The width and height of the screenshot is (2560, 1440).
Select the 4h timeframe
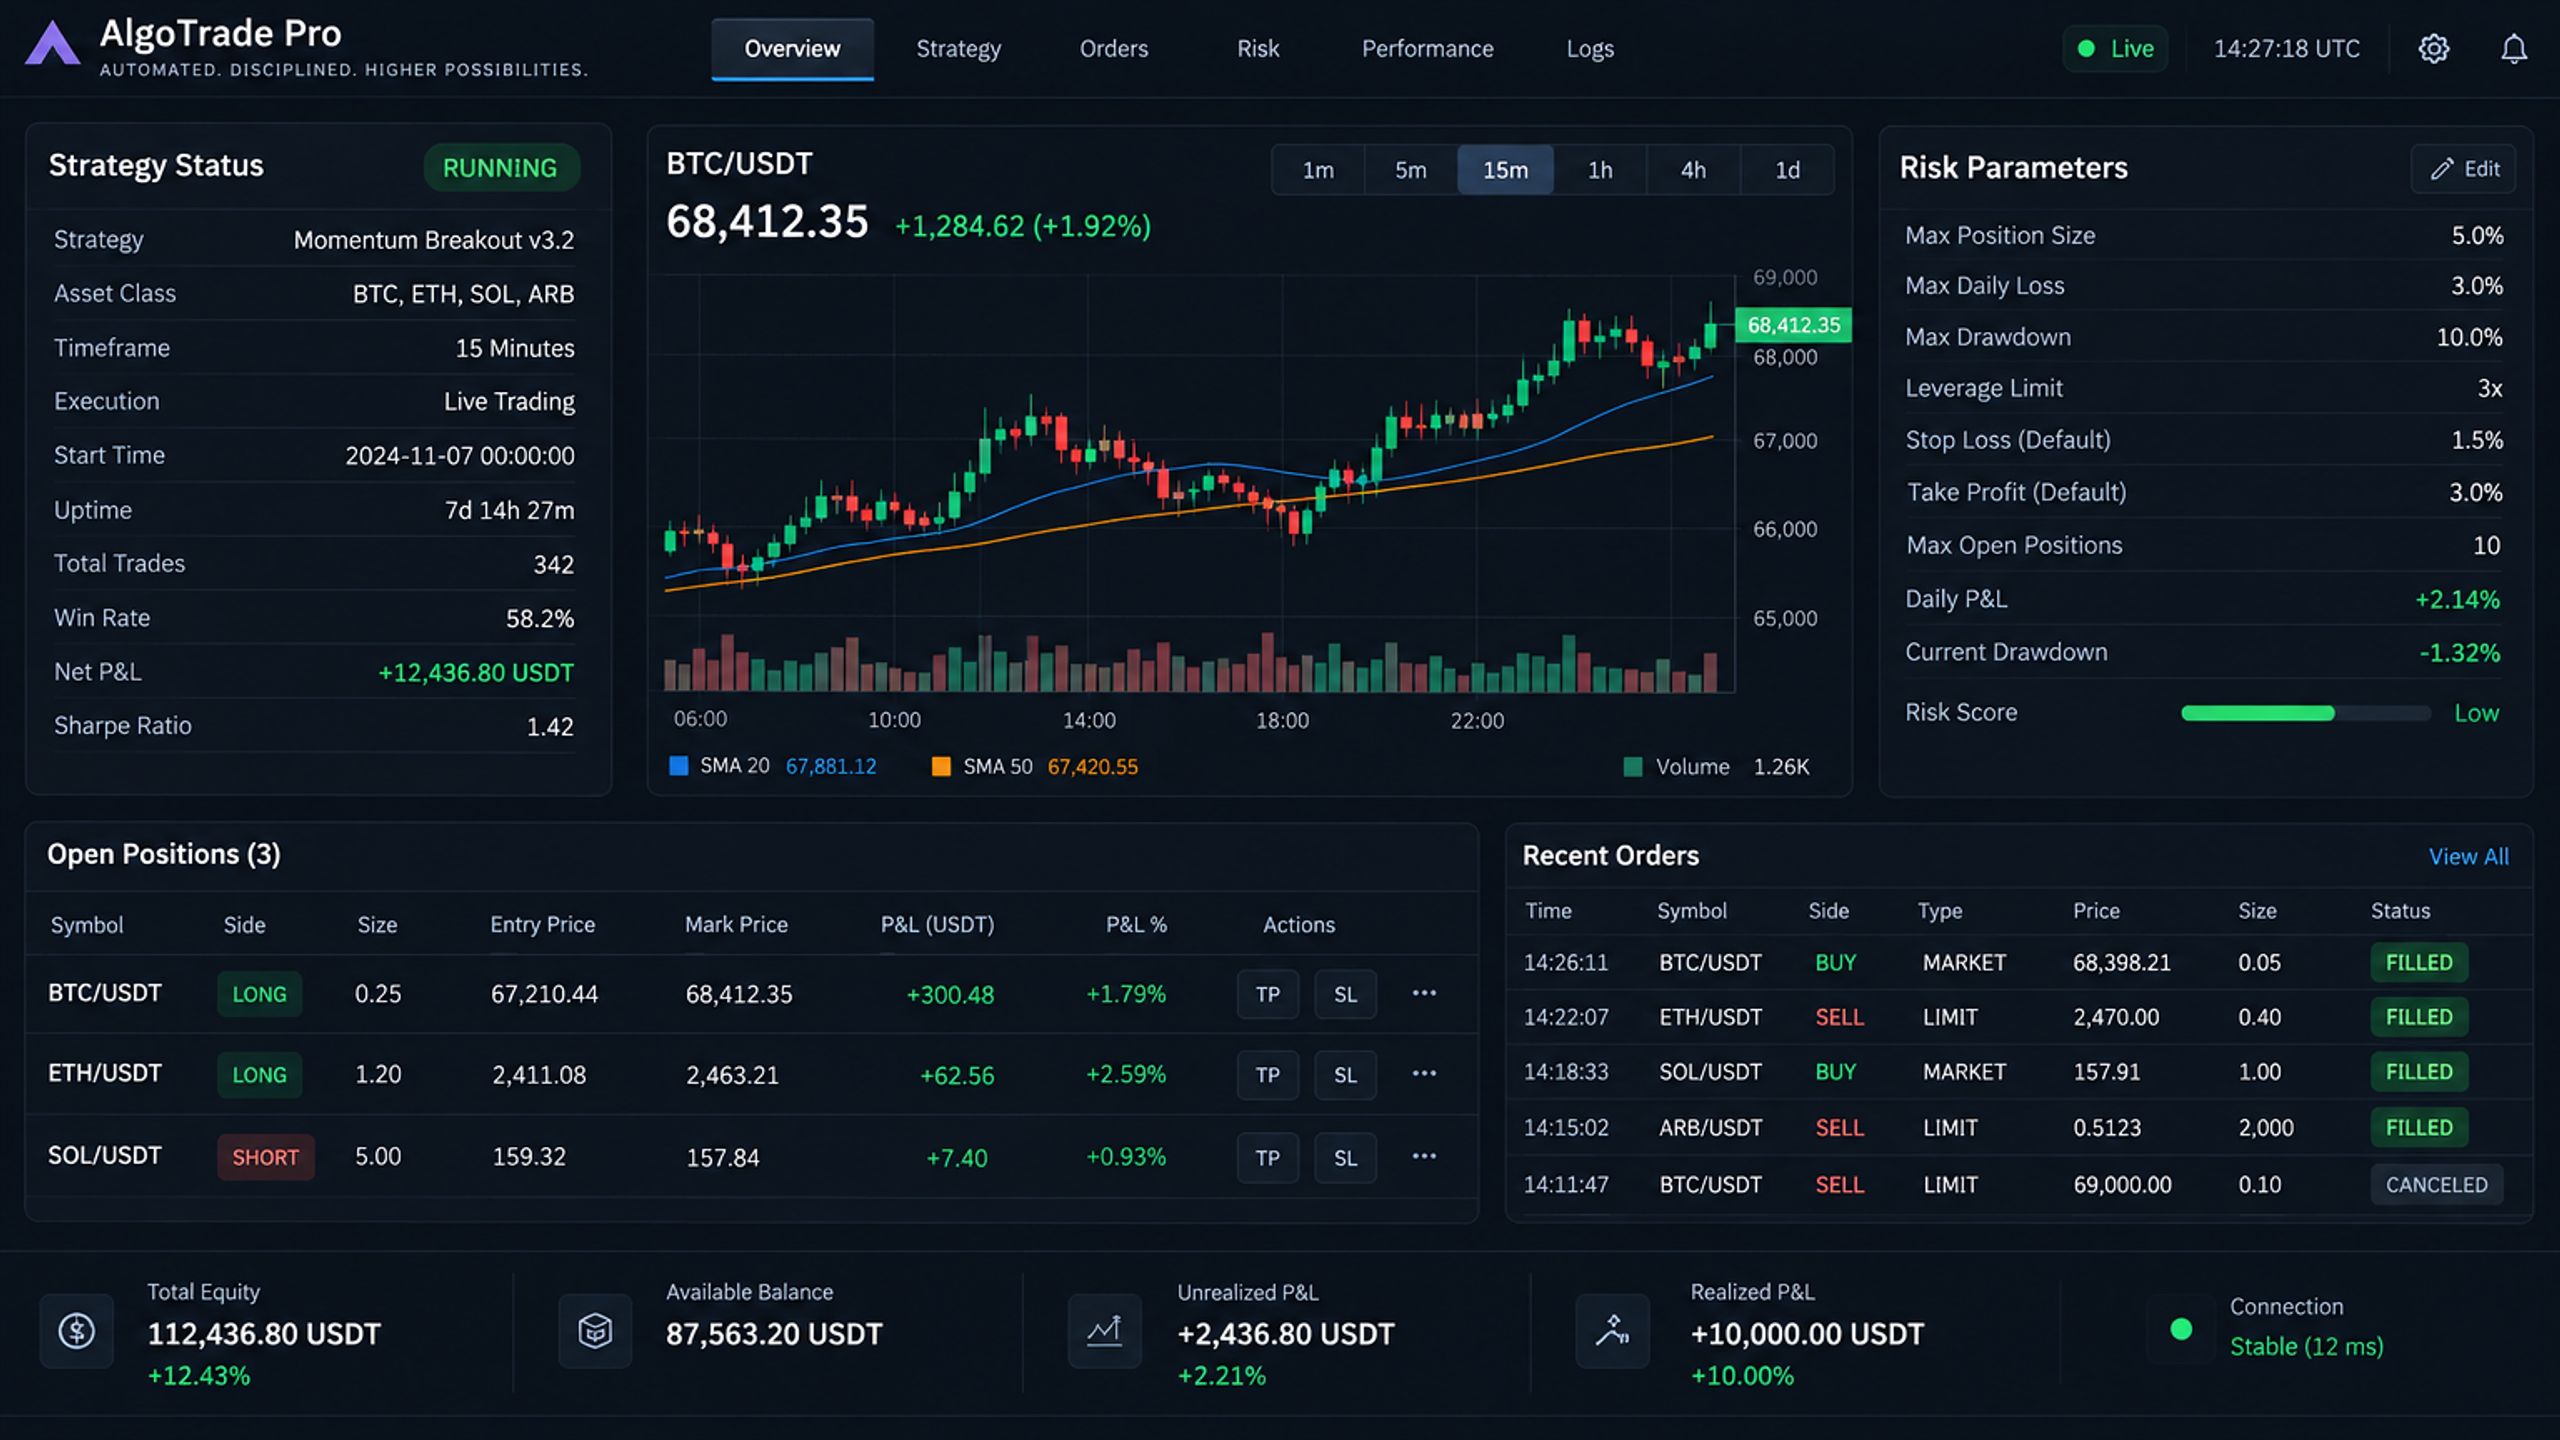[1693, 170]
